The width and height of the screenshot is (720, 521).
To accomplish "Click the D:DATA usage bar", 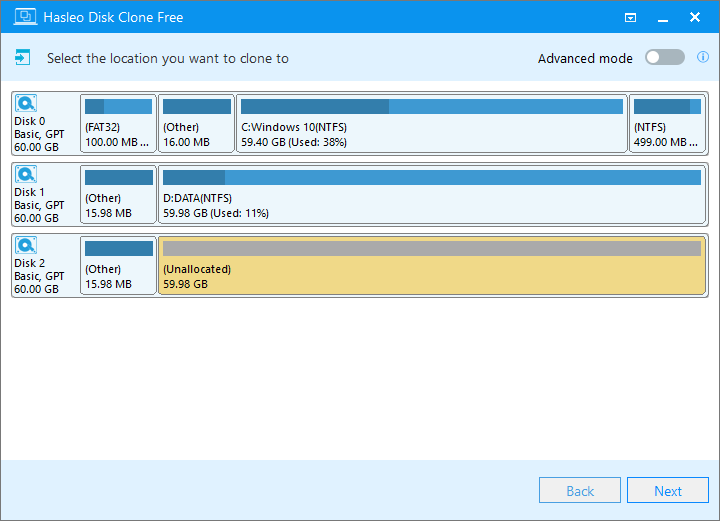I will [432, 178].
